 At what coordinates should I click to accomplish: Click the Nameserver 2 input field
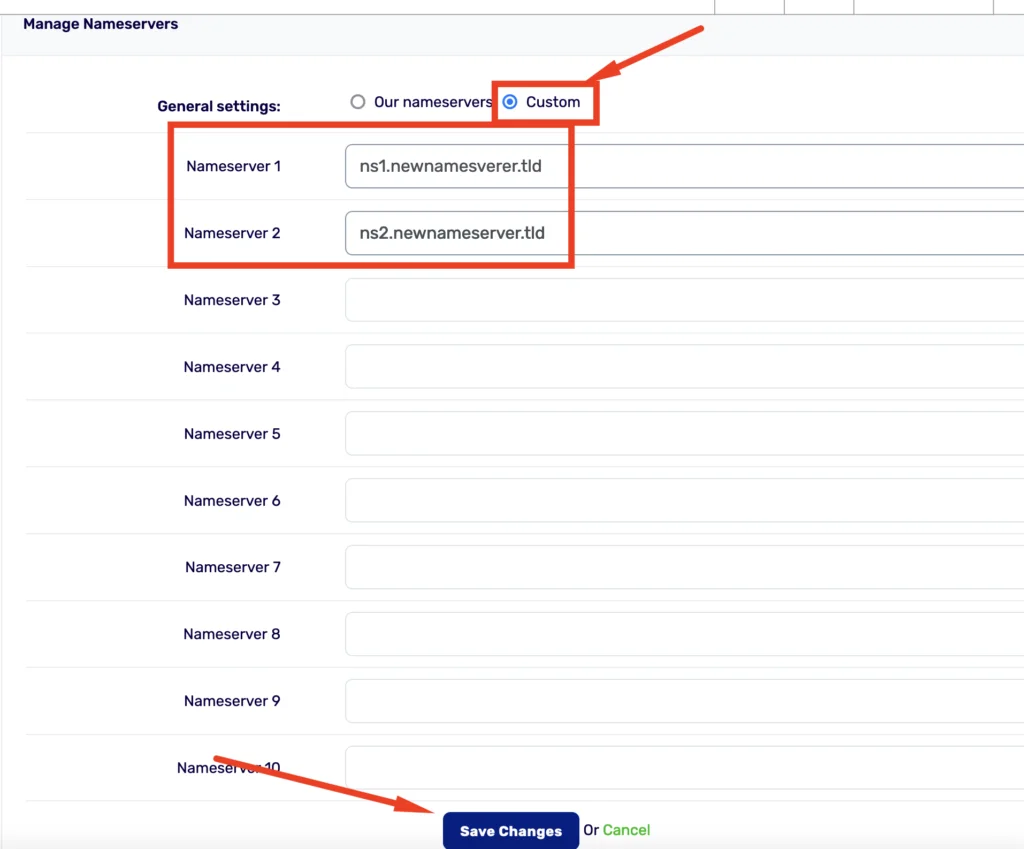coord(684,233)
